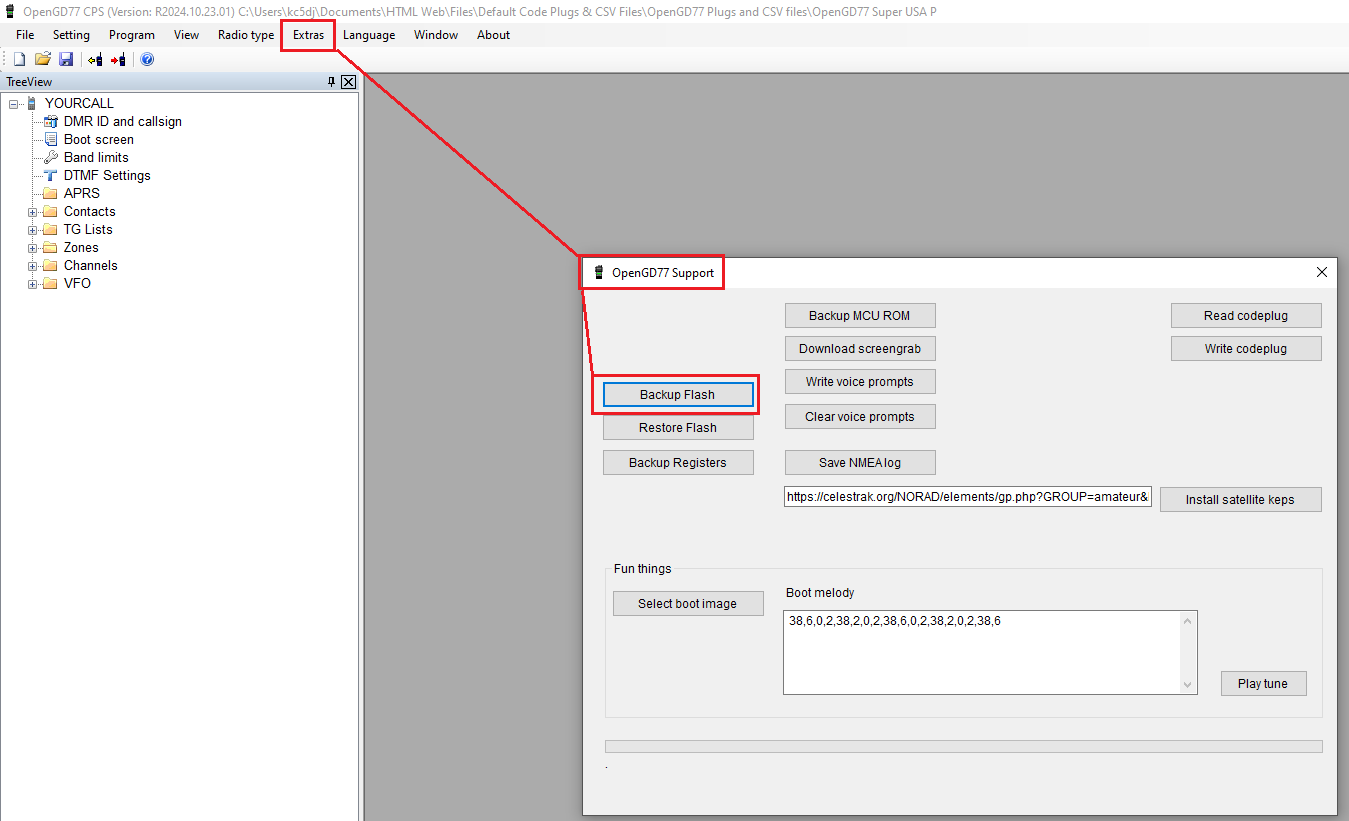Click the Boot melody scrollbar up arrow

point(1188,621)
